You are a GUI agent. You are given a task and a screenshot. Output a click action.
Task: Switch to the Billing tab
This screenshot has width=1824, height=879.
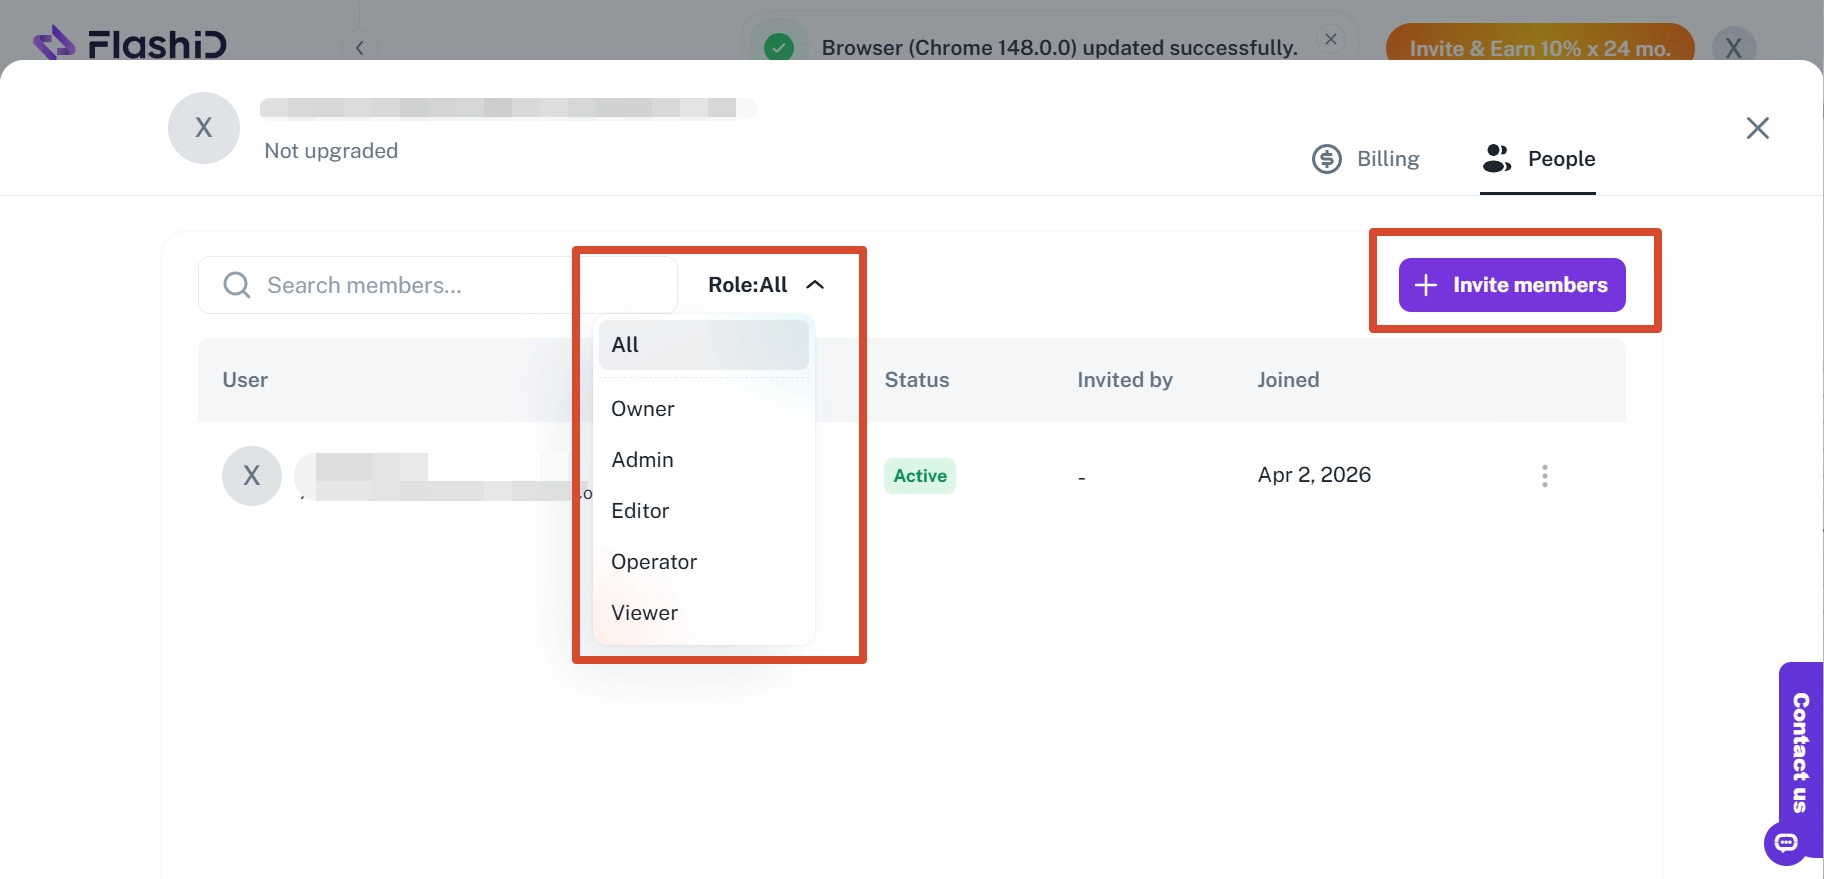[1366, 159]
